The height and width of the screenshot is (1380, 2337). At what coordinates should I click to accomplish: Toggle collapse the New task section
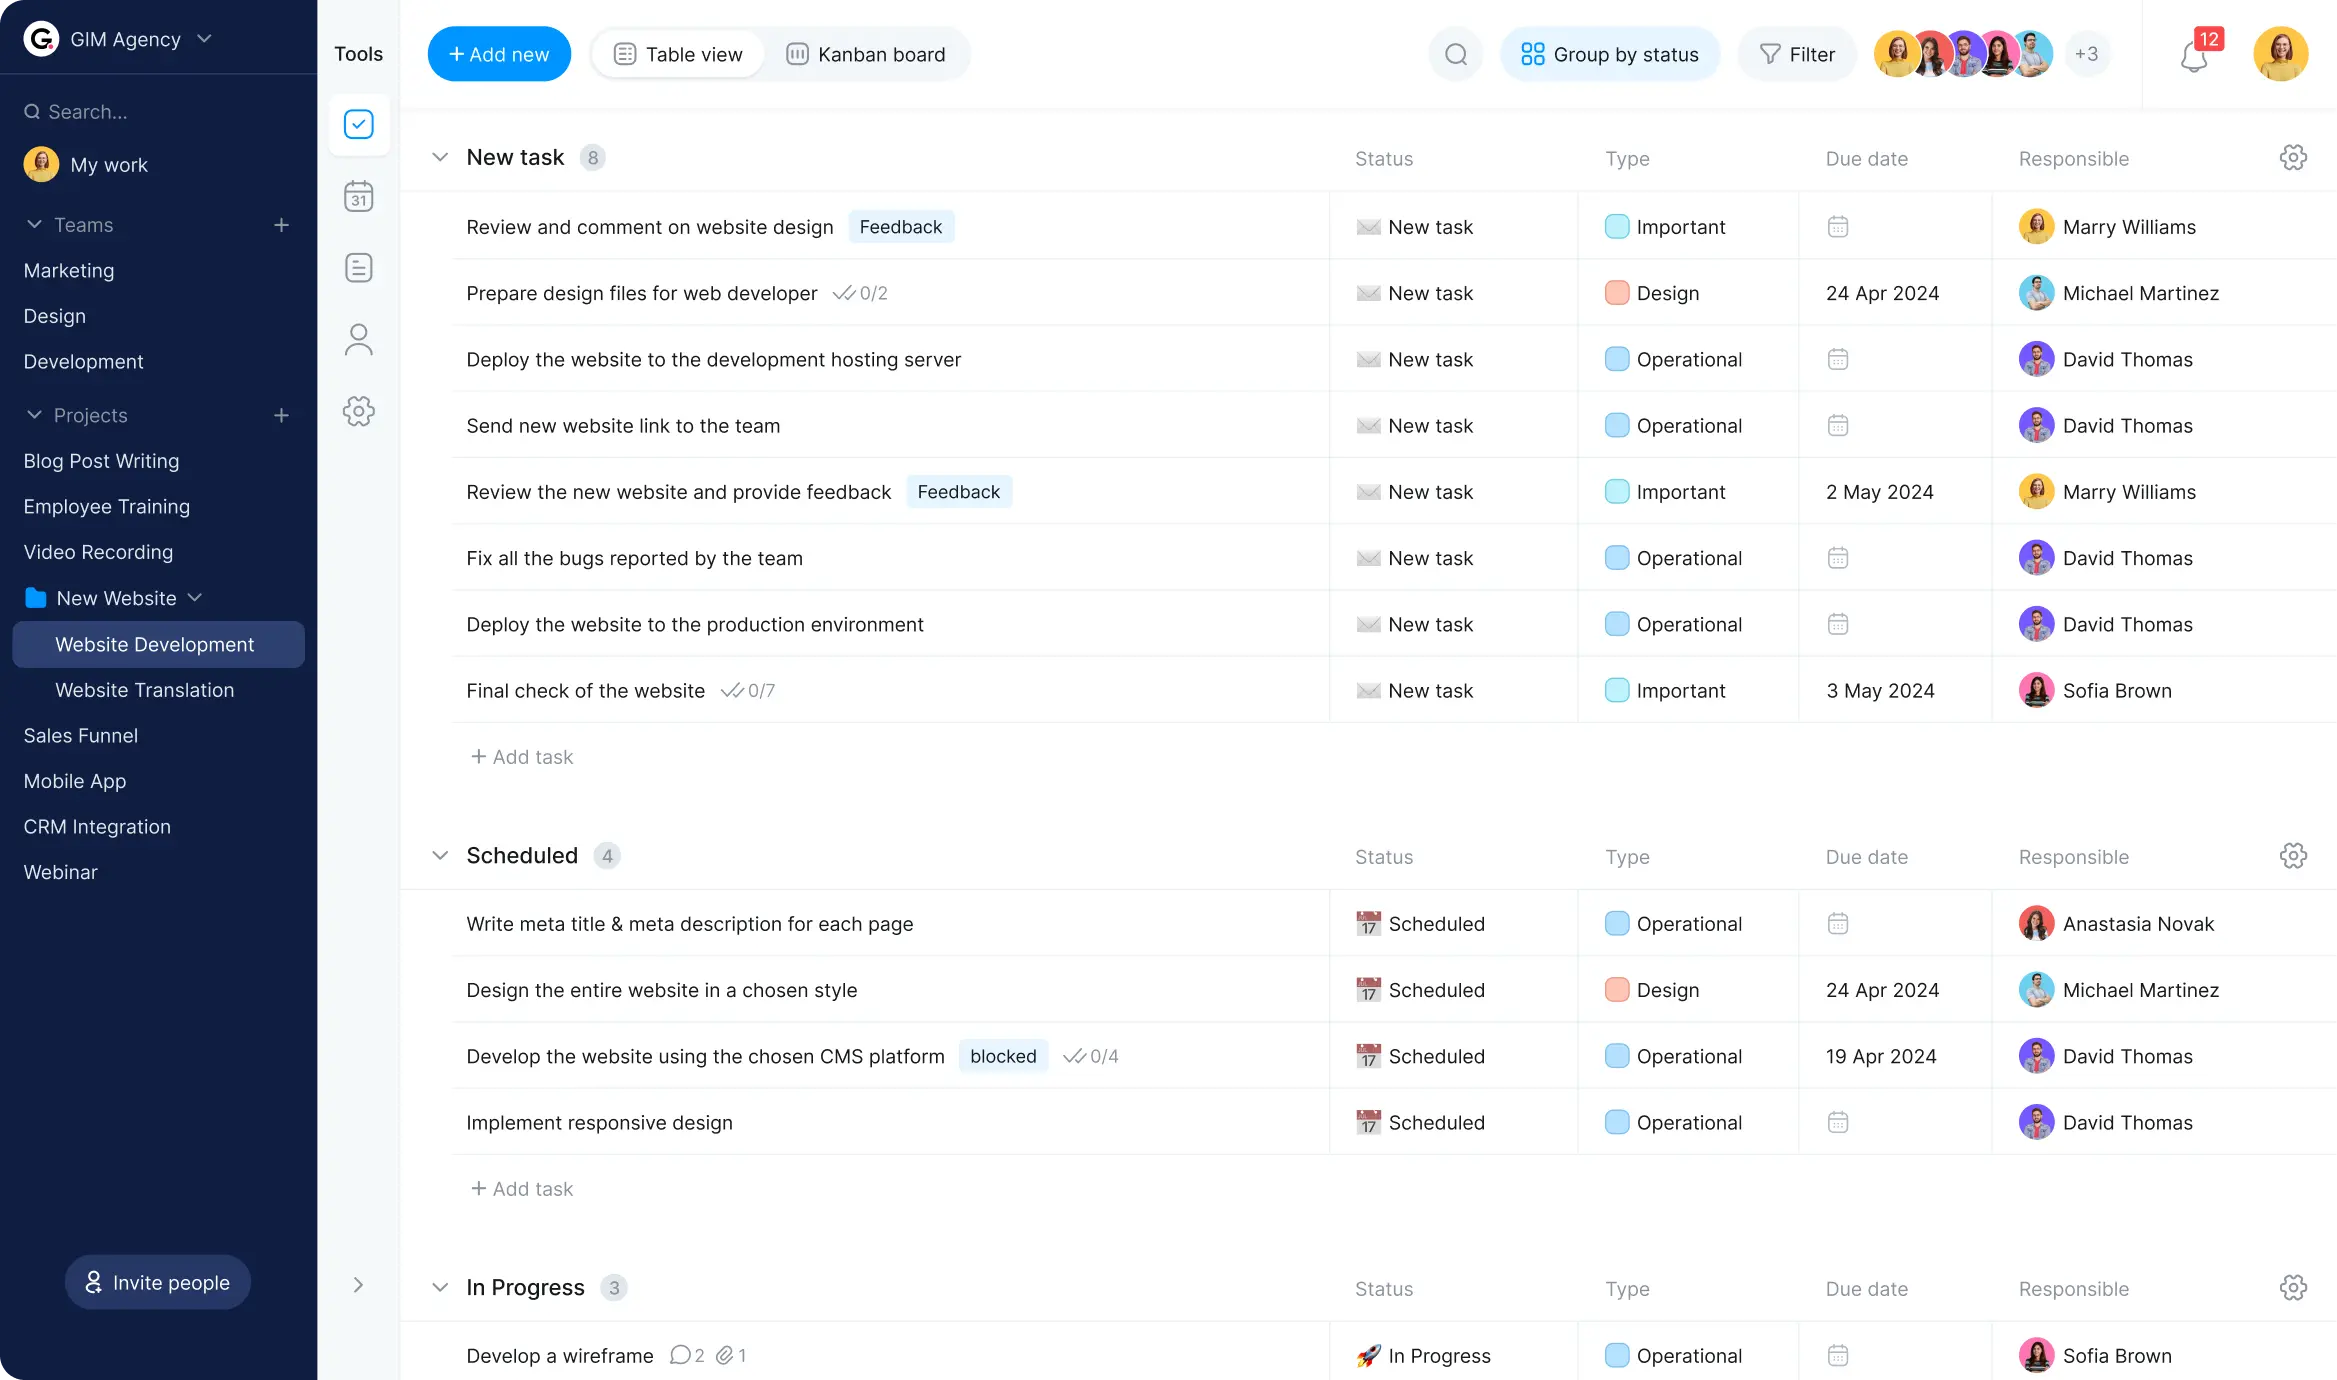[438, 158]
